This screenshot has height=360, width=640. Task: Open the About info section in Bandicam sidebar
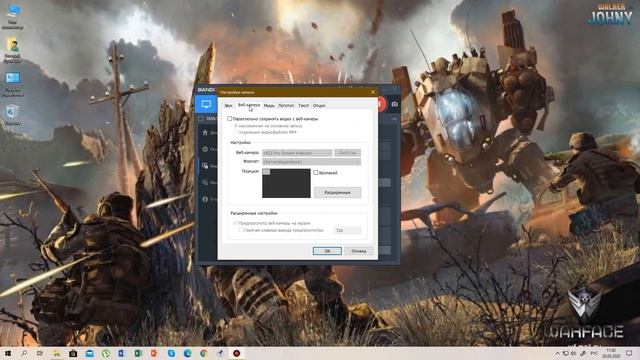[205, 199]
